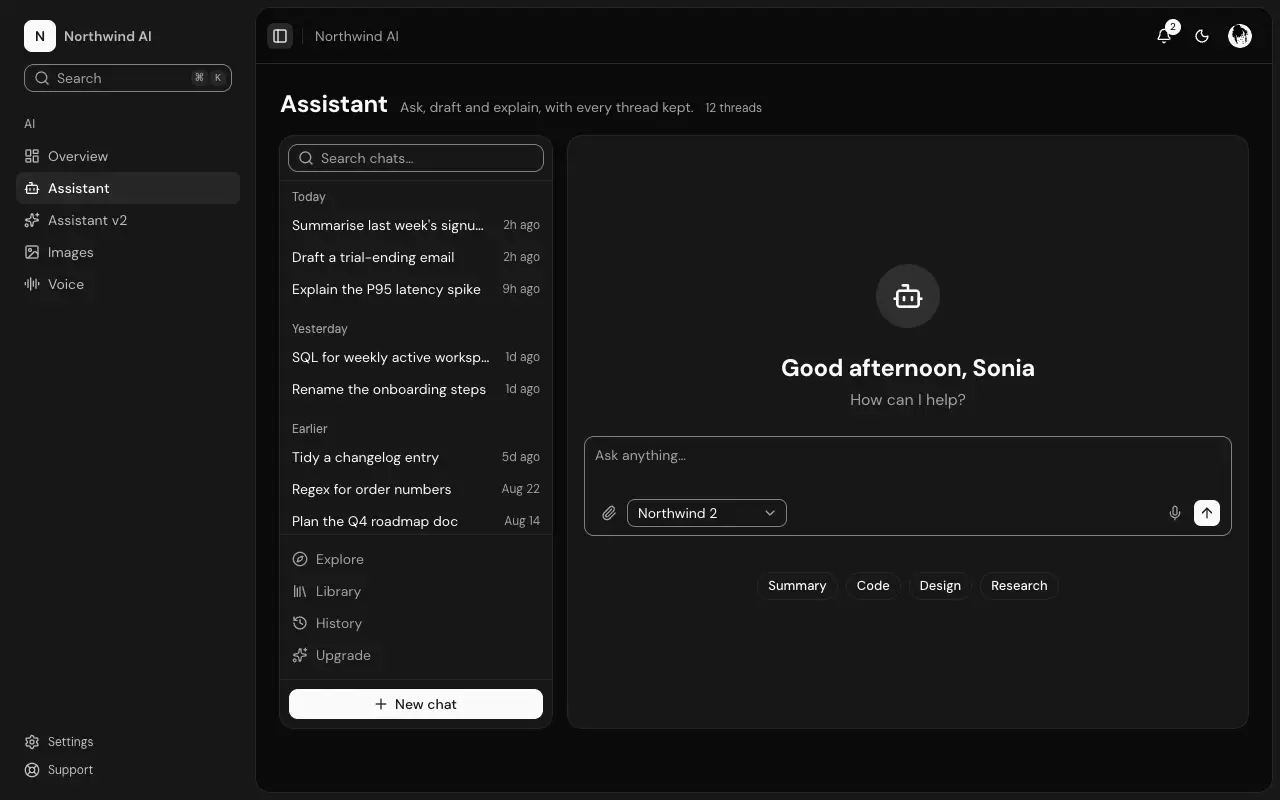
Task: Switch to light mode with the moon icon
Action: [1202, 36]
